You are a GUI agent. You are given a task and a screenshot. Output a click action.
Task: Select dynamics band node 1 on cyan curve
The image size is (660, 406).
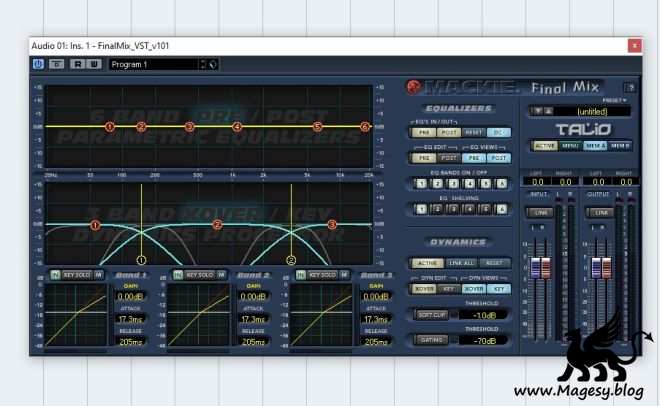coord(95,225)
